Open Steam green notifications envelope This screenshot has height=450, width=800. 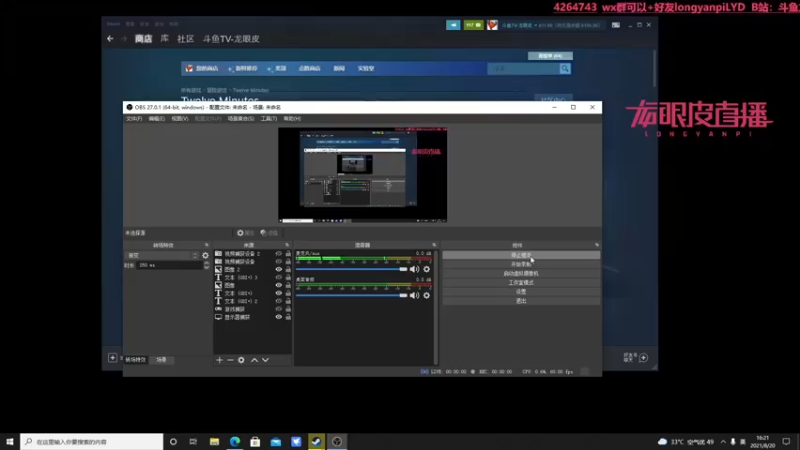click(x=473, y=25)
